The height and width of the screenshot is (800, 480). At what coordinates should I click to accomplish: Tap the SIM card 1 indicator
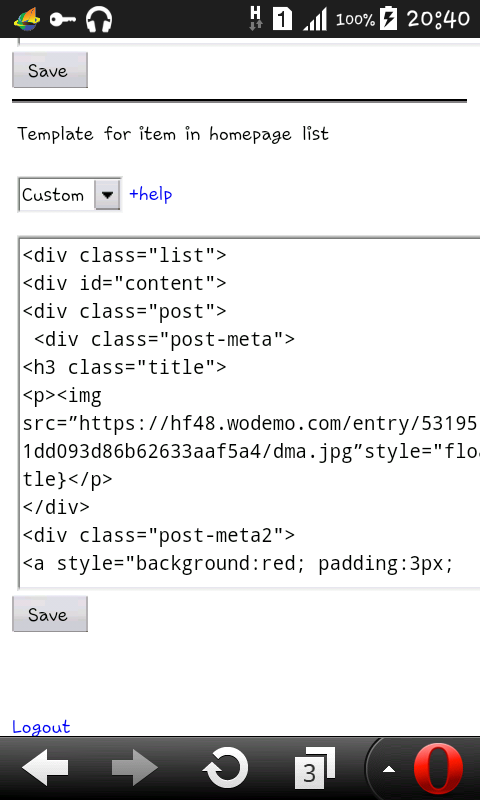[x=282, y=19]
